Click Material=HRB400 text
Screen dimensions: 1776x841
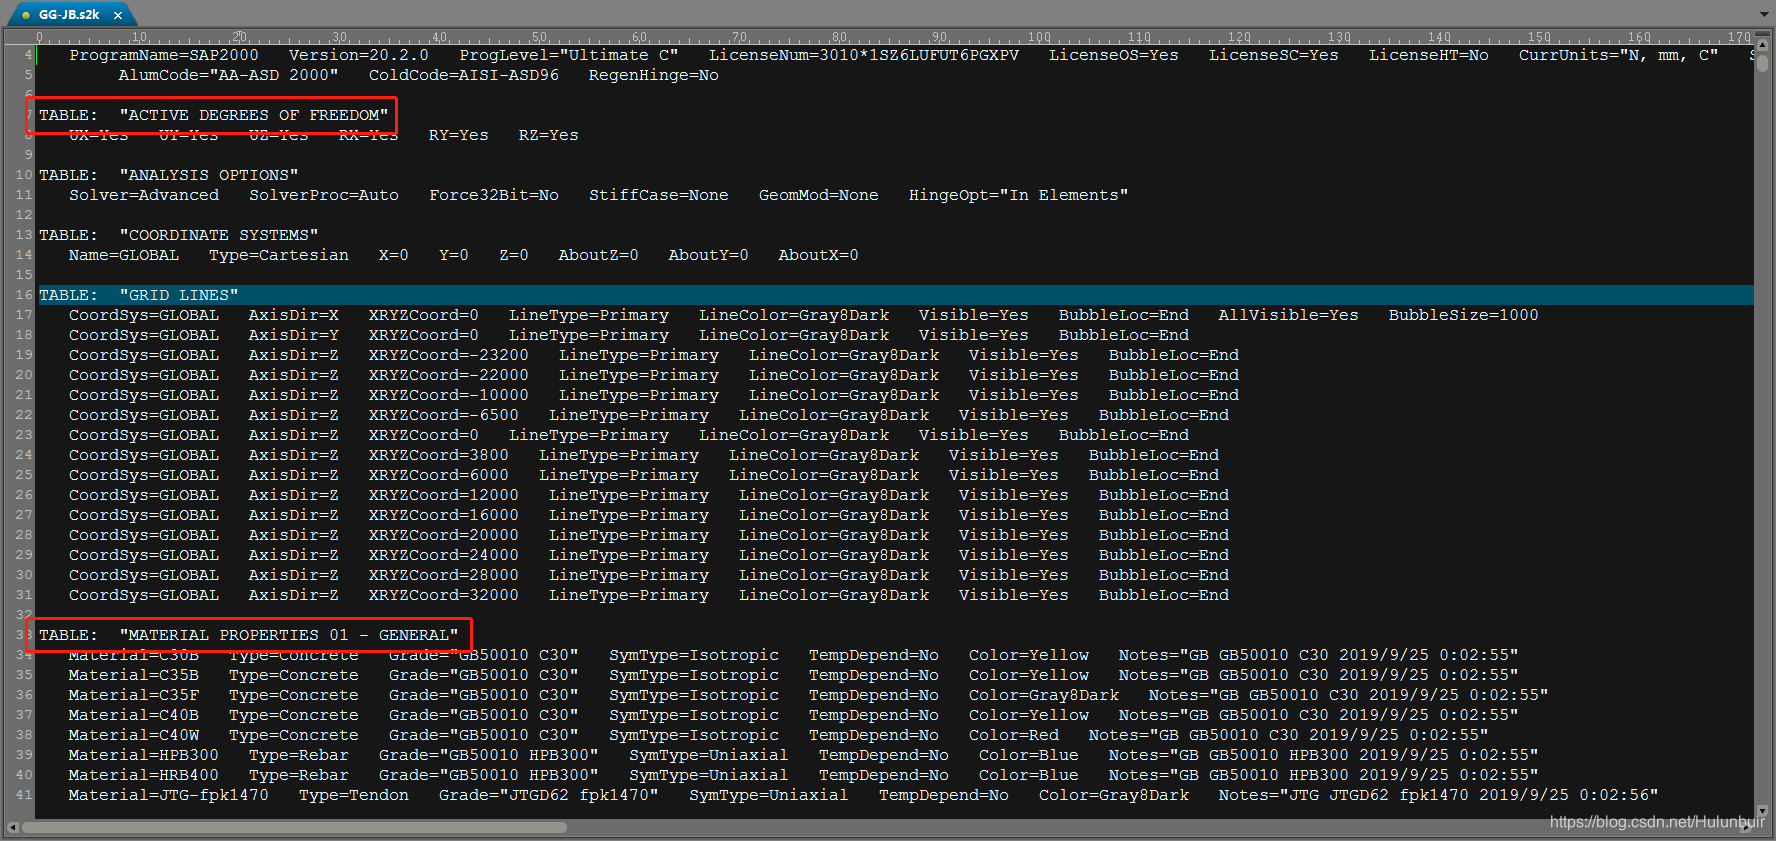pos(144,775)
